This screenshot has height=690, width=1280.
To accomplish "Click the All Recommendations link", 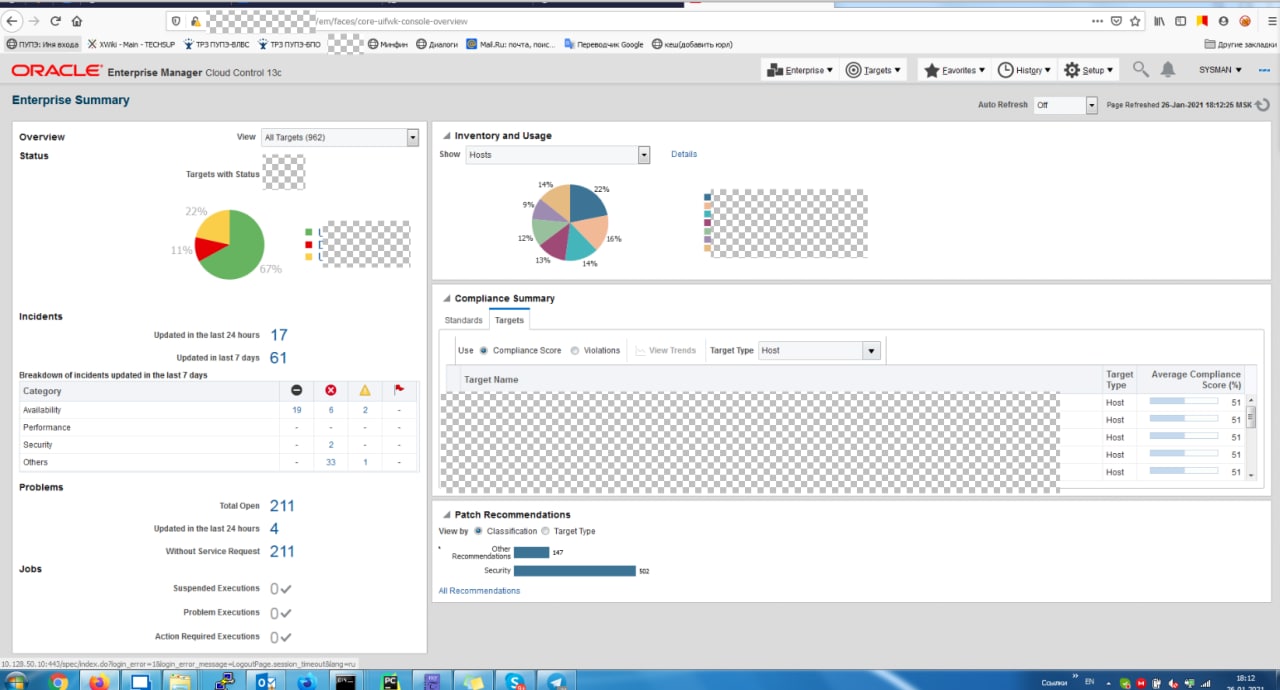I will click(x=479, y=591).
